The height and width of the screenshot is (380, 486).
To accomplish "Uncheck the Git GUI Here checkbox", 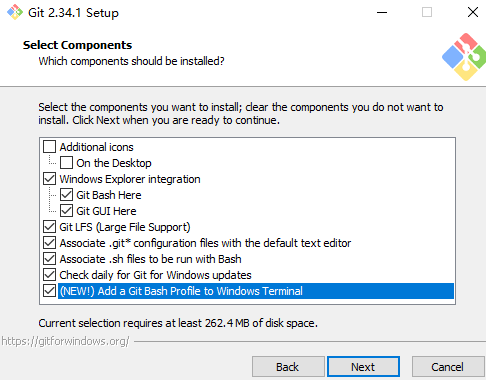I will pyautogui.click(x=66, y=211).
